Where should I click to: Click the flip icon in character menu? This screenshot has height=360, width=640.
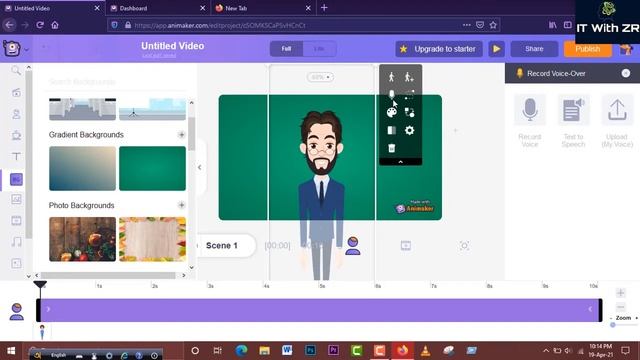[391, 130]
